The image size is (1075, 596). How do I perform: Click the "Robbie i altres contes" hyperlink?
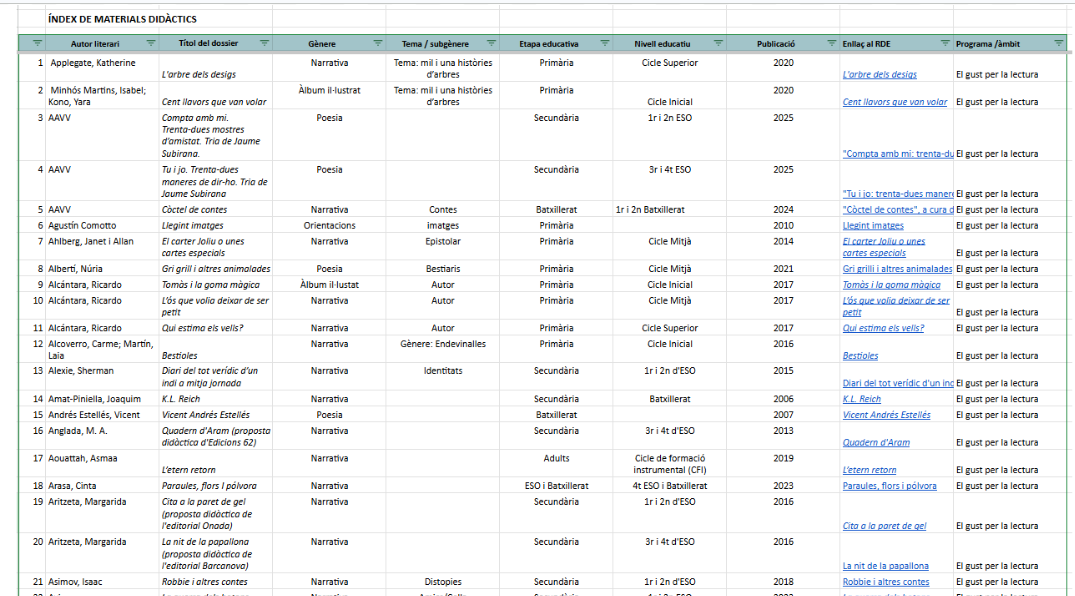click(x=885, y=582)
